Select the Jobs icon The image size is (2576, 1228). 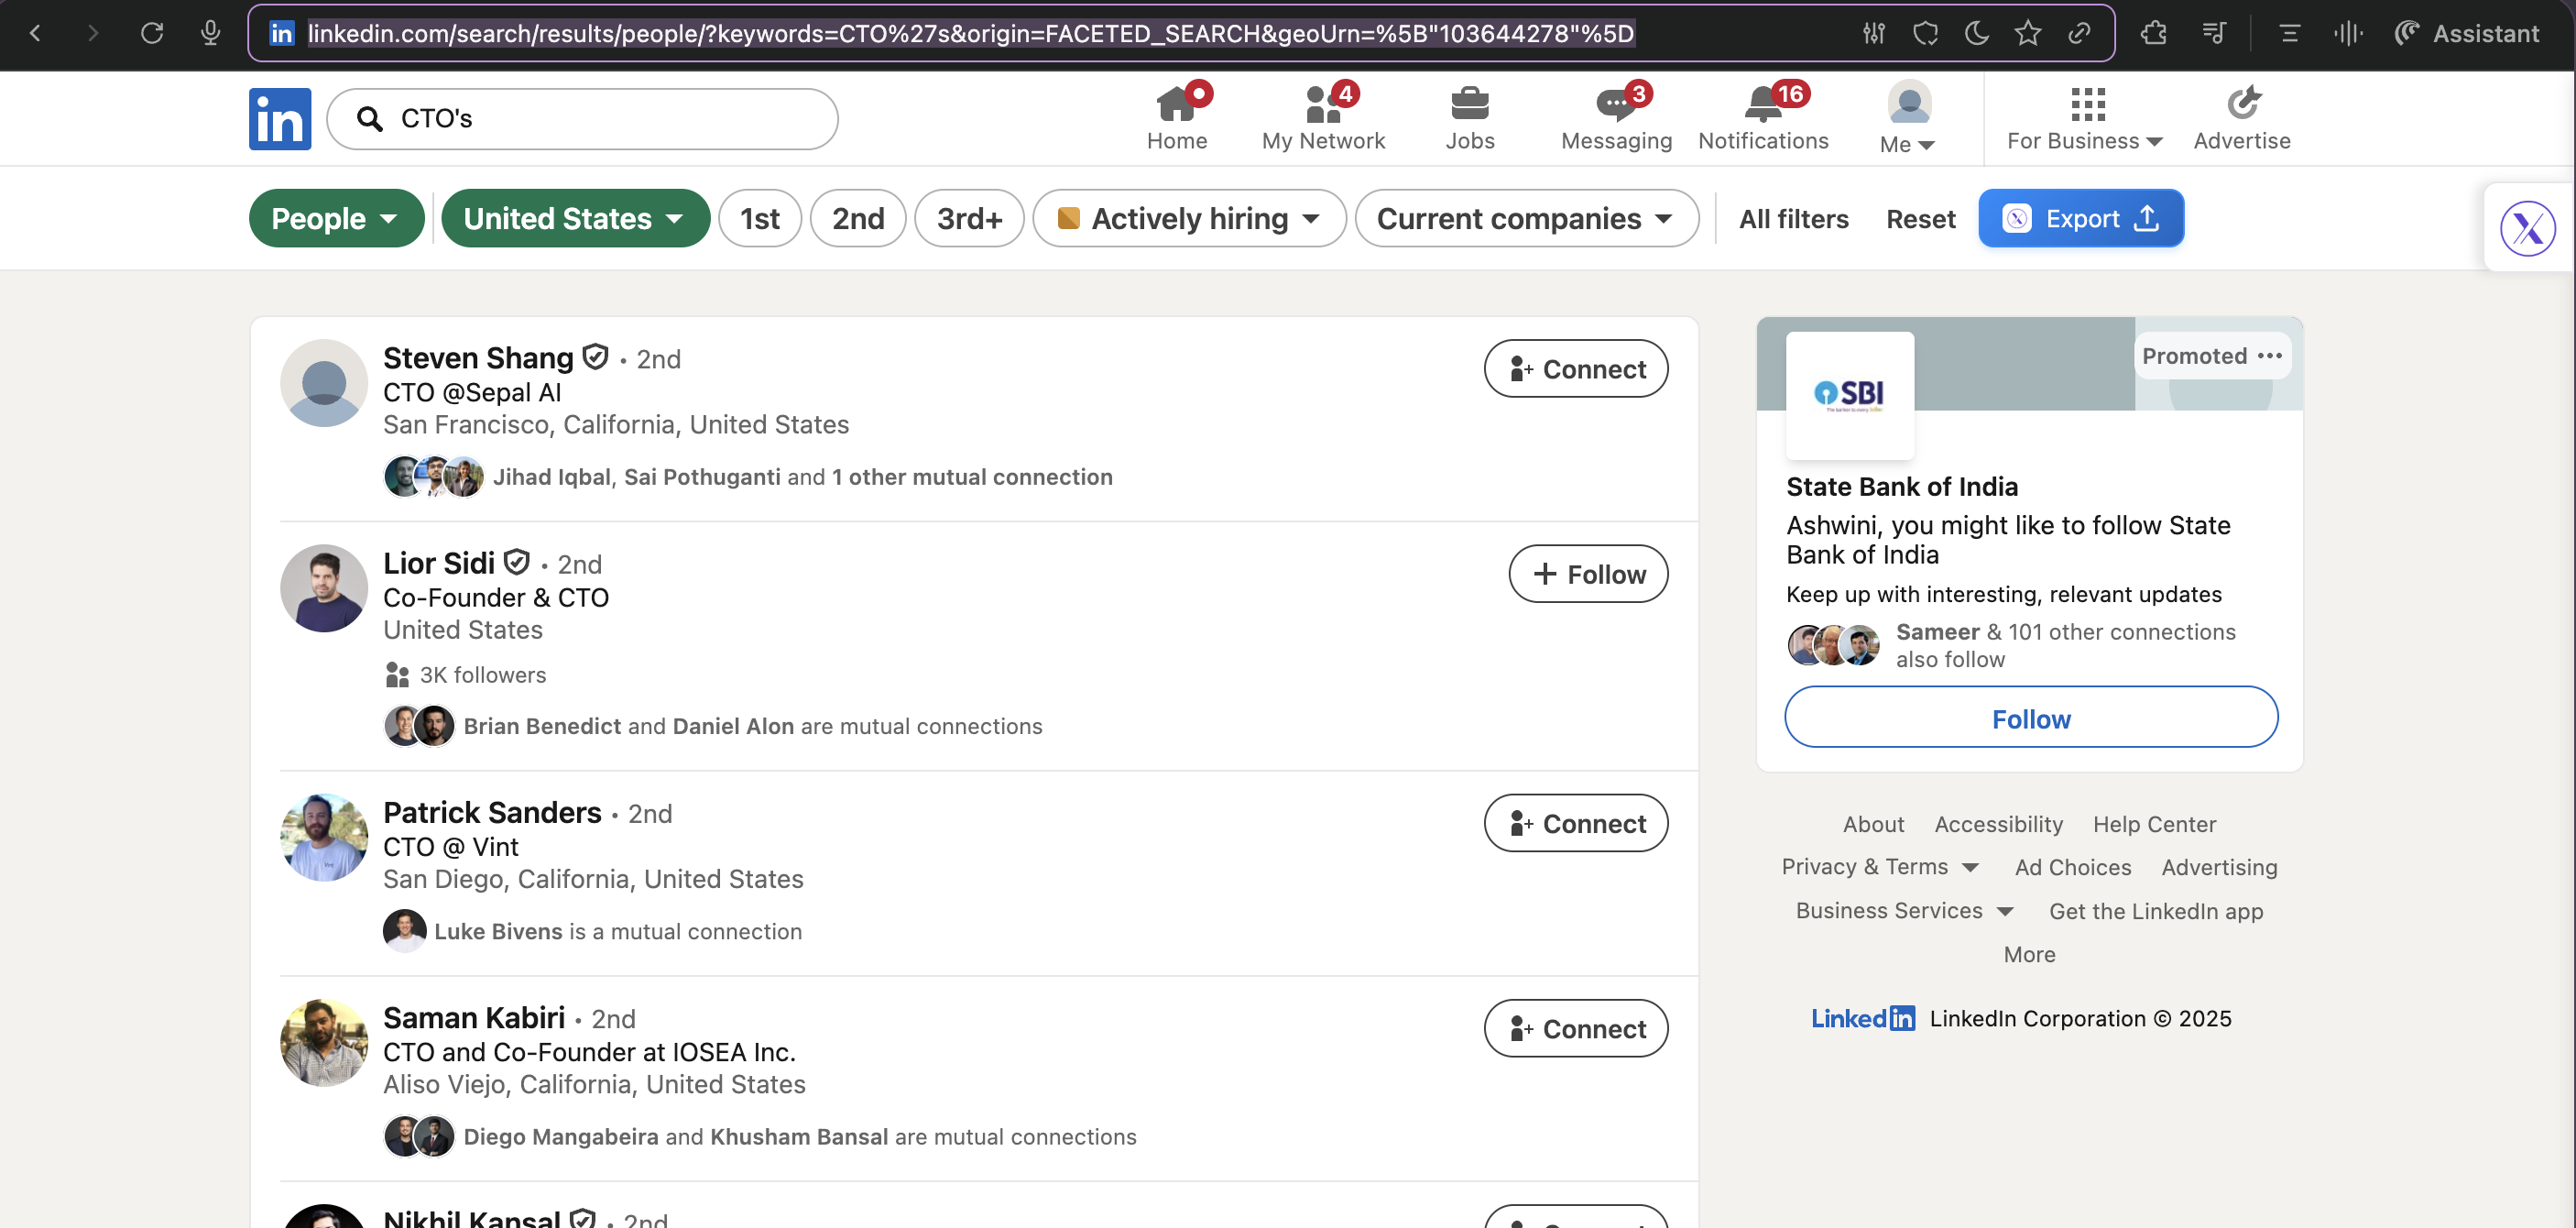coord(1469,115)
